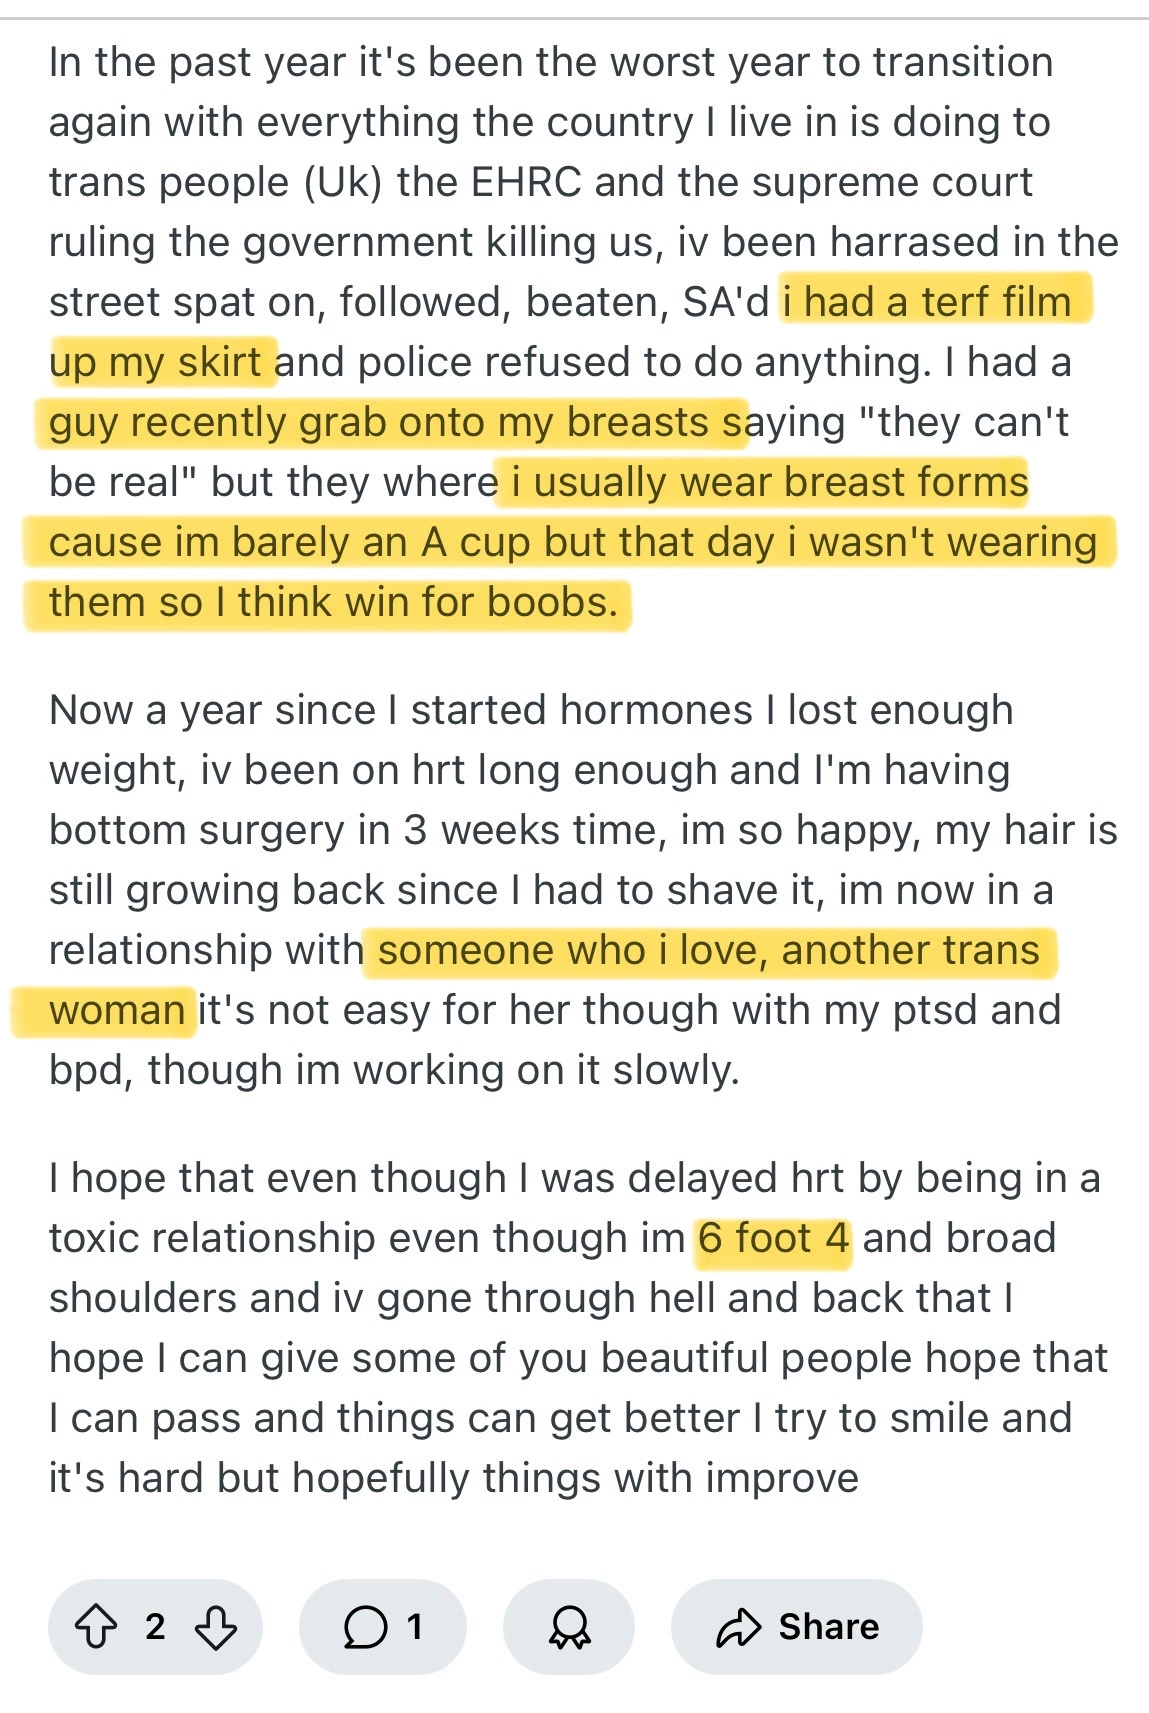Tap the Share label text
Image resolution: width=1149 pixels, height=1713 pixels.
(x=829, y=1627)
